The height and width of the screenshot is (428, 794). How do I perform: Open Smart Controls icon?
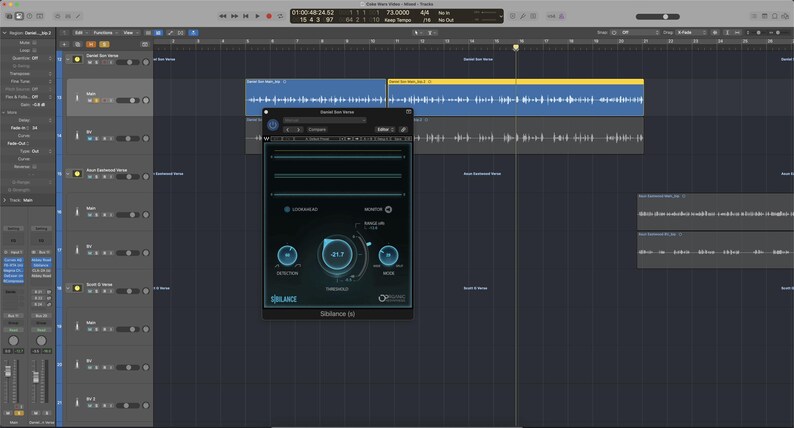click(57, 16)
